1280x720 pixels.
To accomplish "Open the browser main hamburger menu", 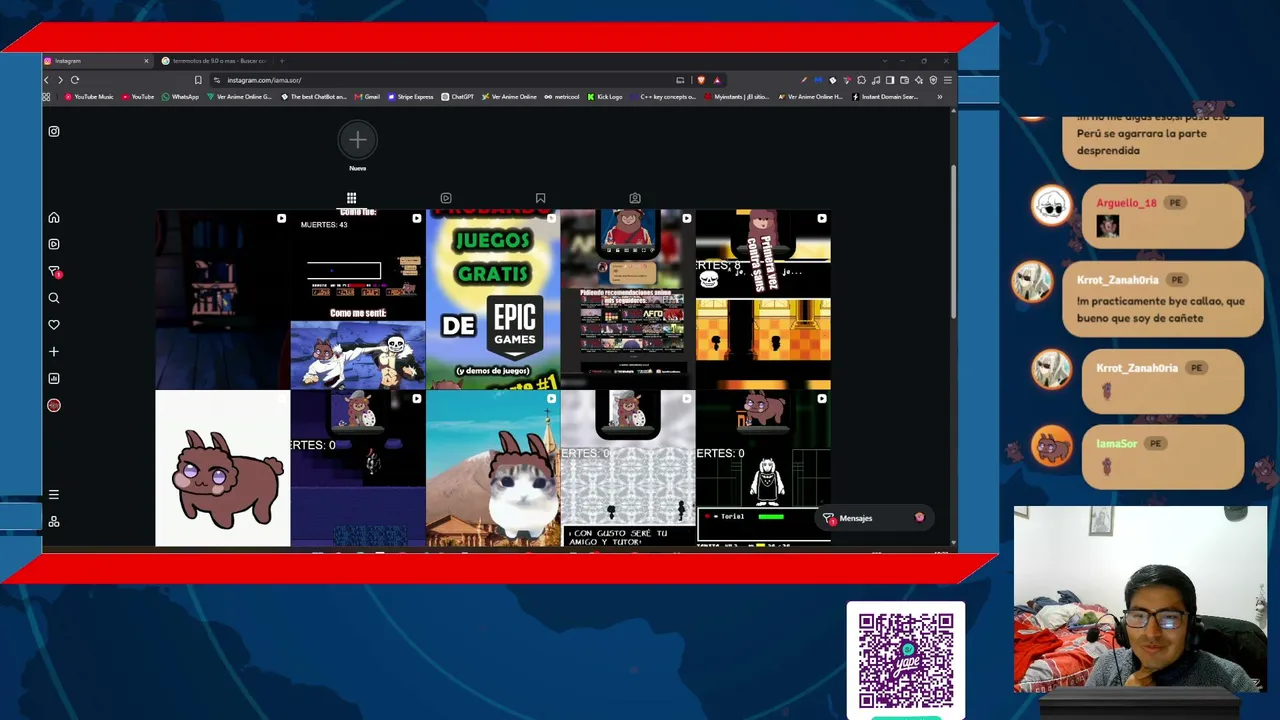I will pos(947,80).
